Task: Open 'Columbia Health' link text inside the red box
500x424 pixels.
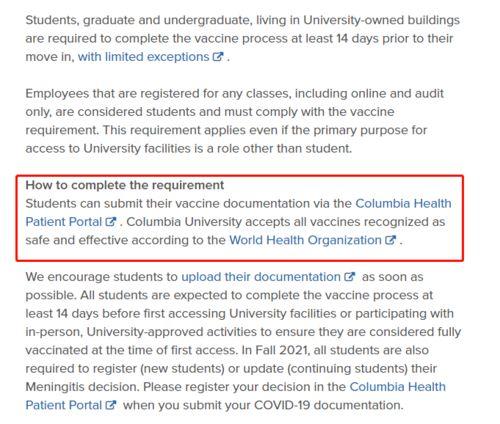Action: point(403,203)
